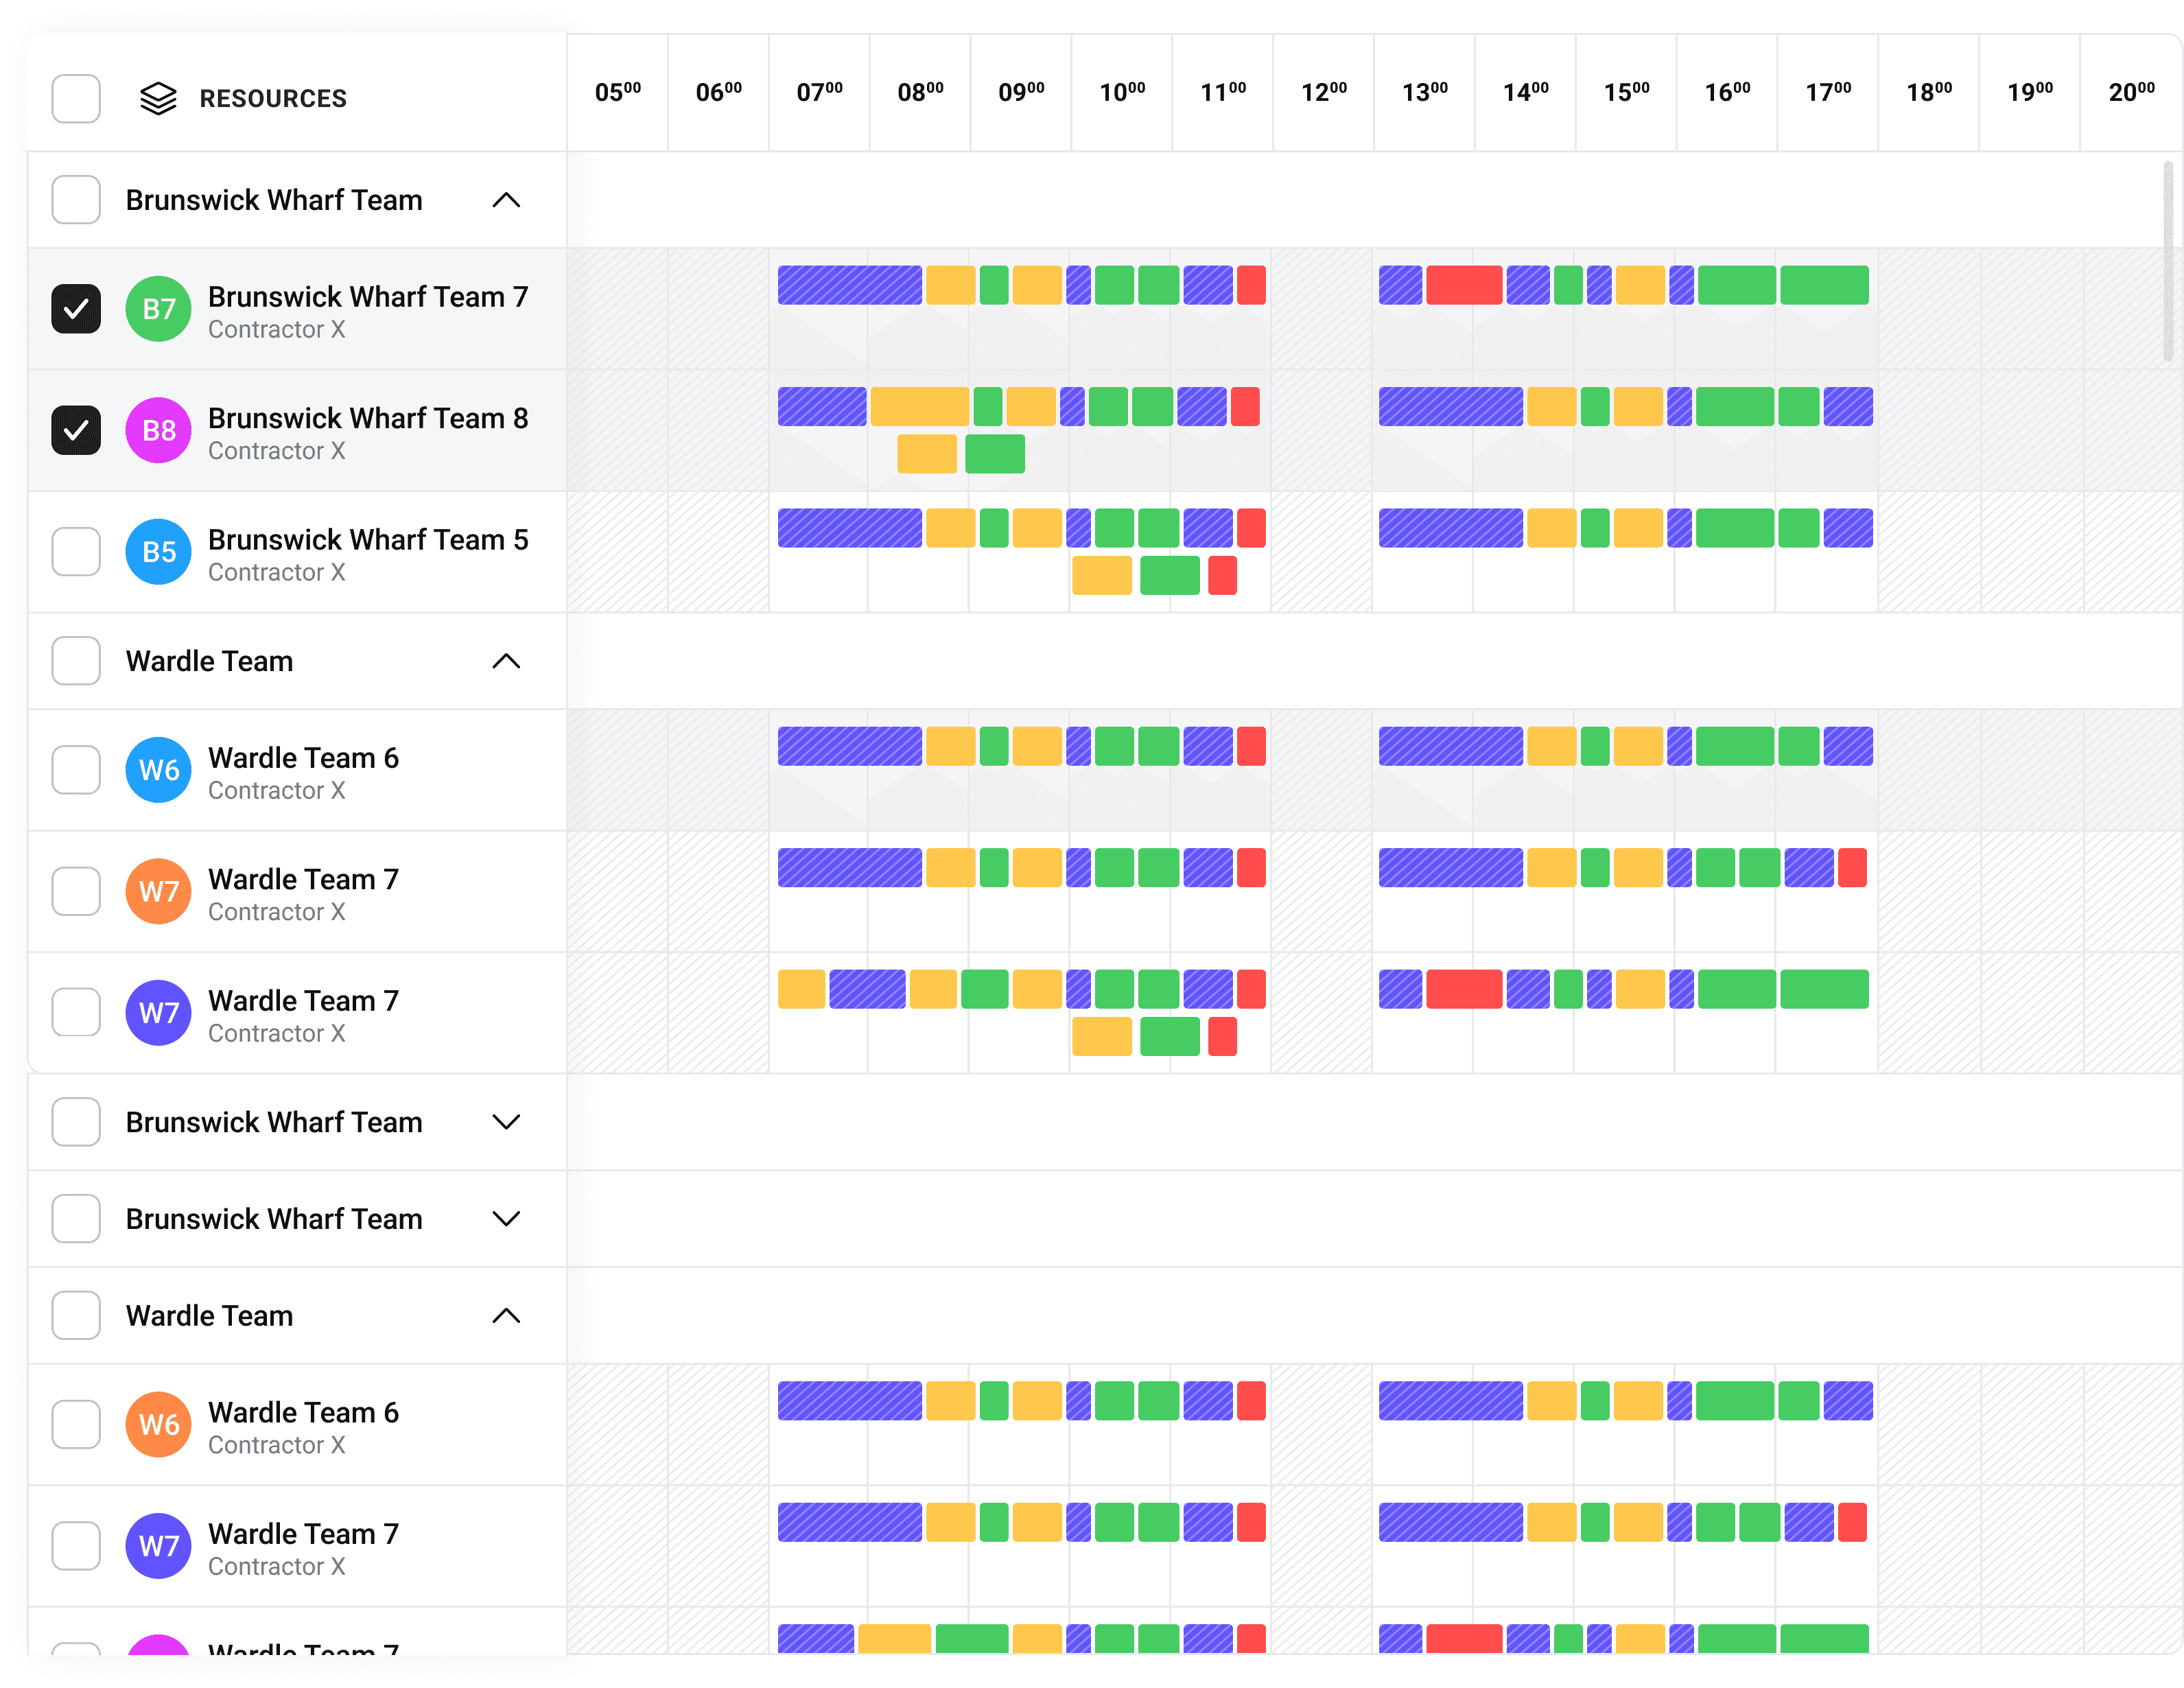The width and height of the screenshot is (2184, 1688).
Task: Select large red afternoon block in Brunswick Wharf Team 7
Action: click(1464, 285)
